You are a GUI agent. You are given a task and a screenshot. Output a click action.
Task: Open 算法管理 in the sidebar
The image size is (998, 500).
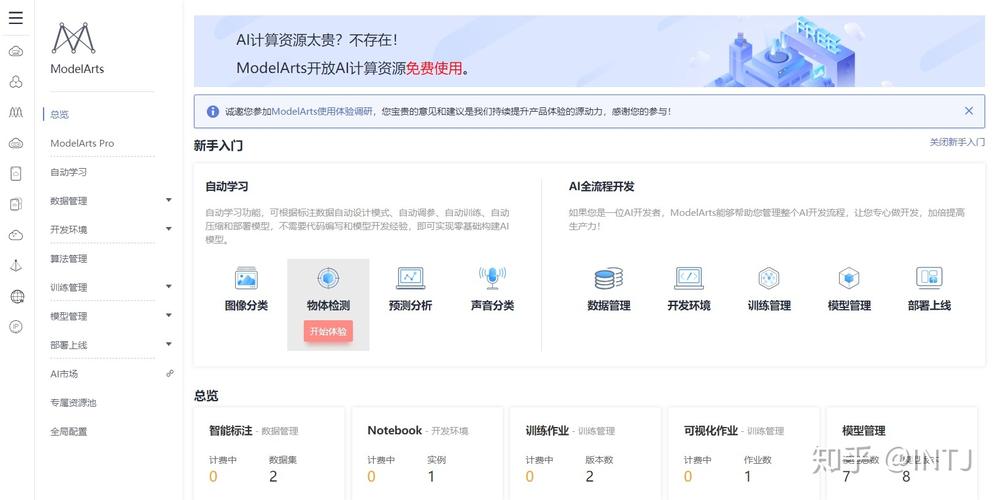coord(69,258)
